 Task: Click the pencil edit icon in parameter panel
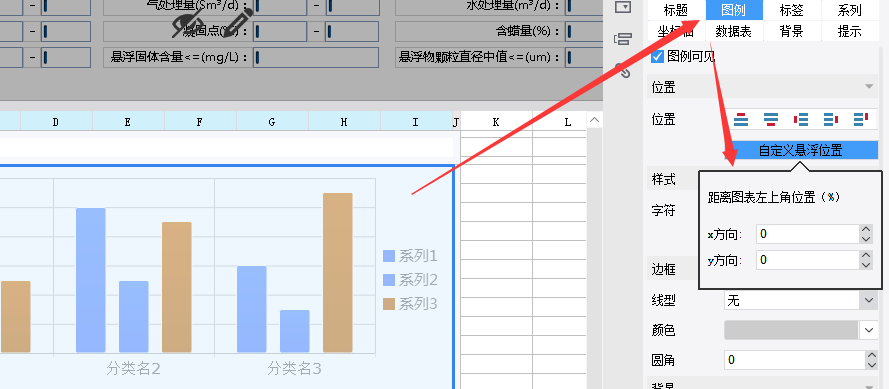click(x=237, y=23)
